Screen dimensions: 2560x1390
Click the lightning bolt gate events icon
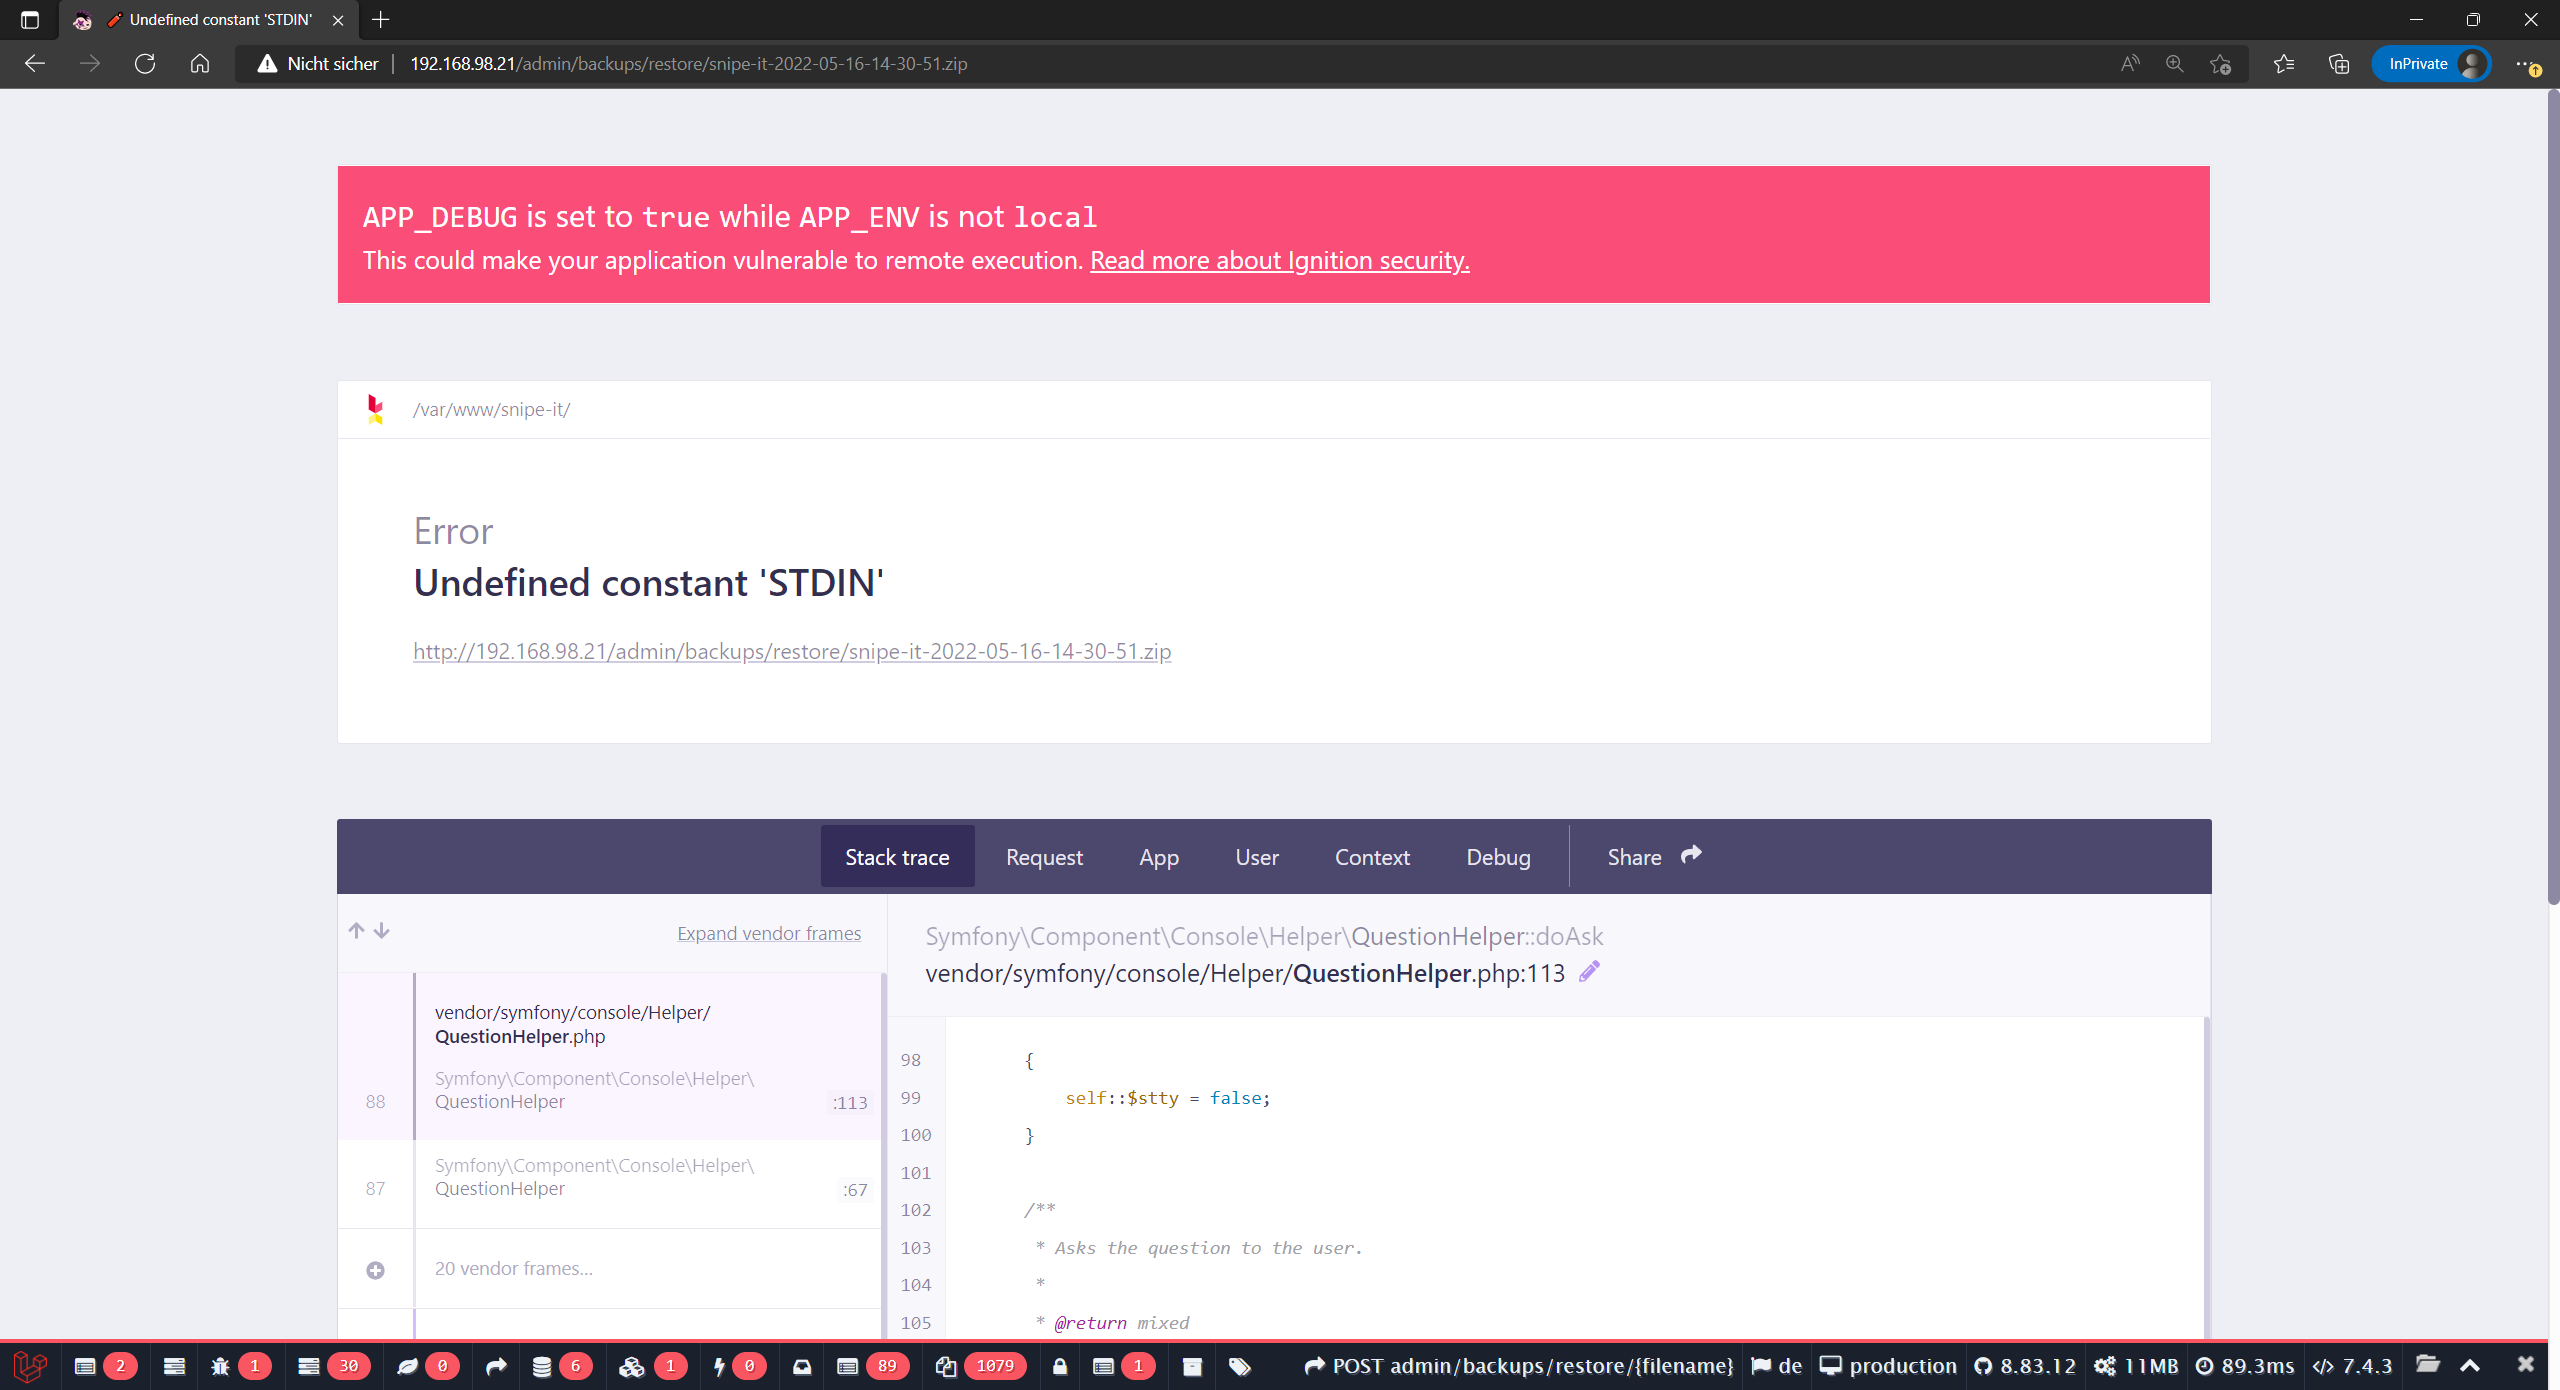[722, 1366]
